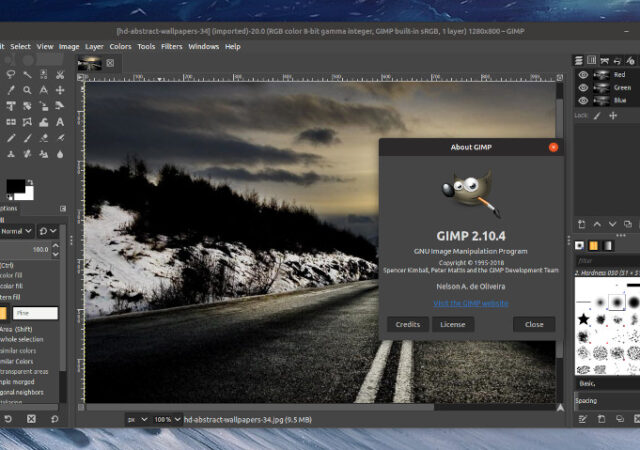The height and width of the screenshot is (450, 640).
Task: Select the Pencil tool
Action: [11, 138]
